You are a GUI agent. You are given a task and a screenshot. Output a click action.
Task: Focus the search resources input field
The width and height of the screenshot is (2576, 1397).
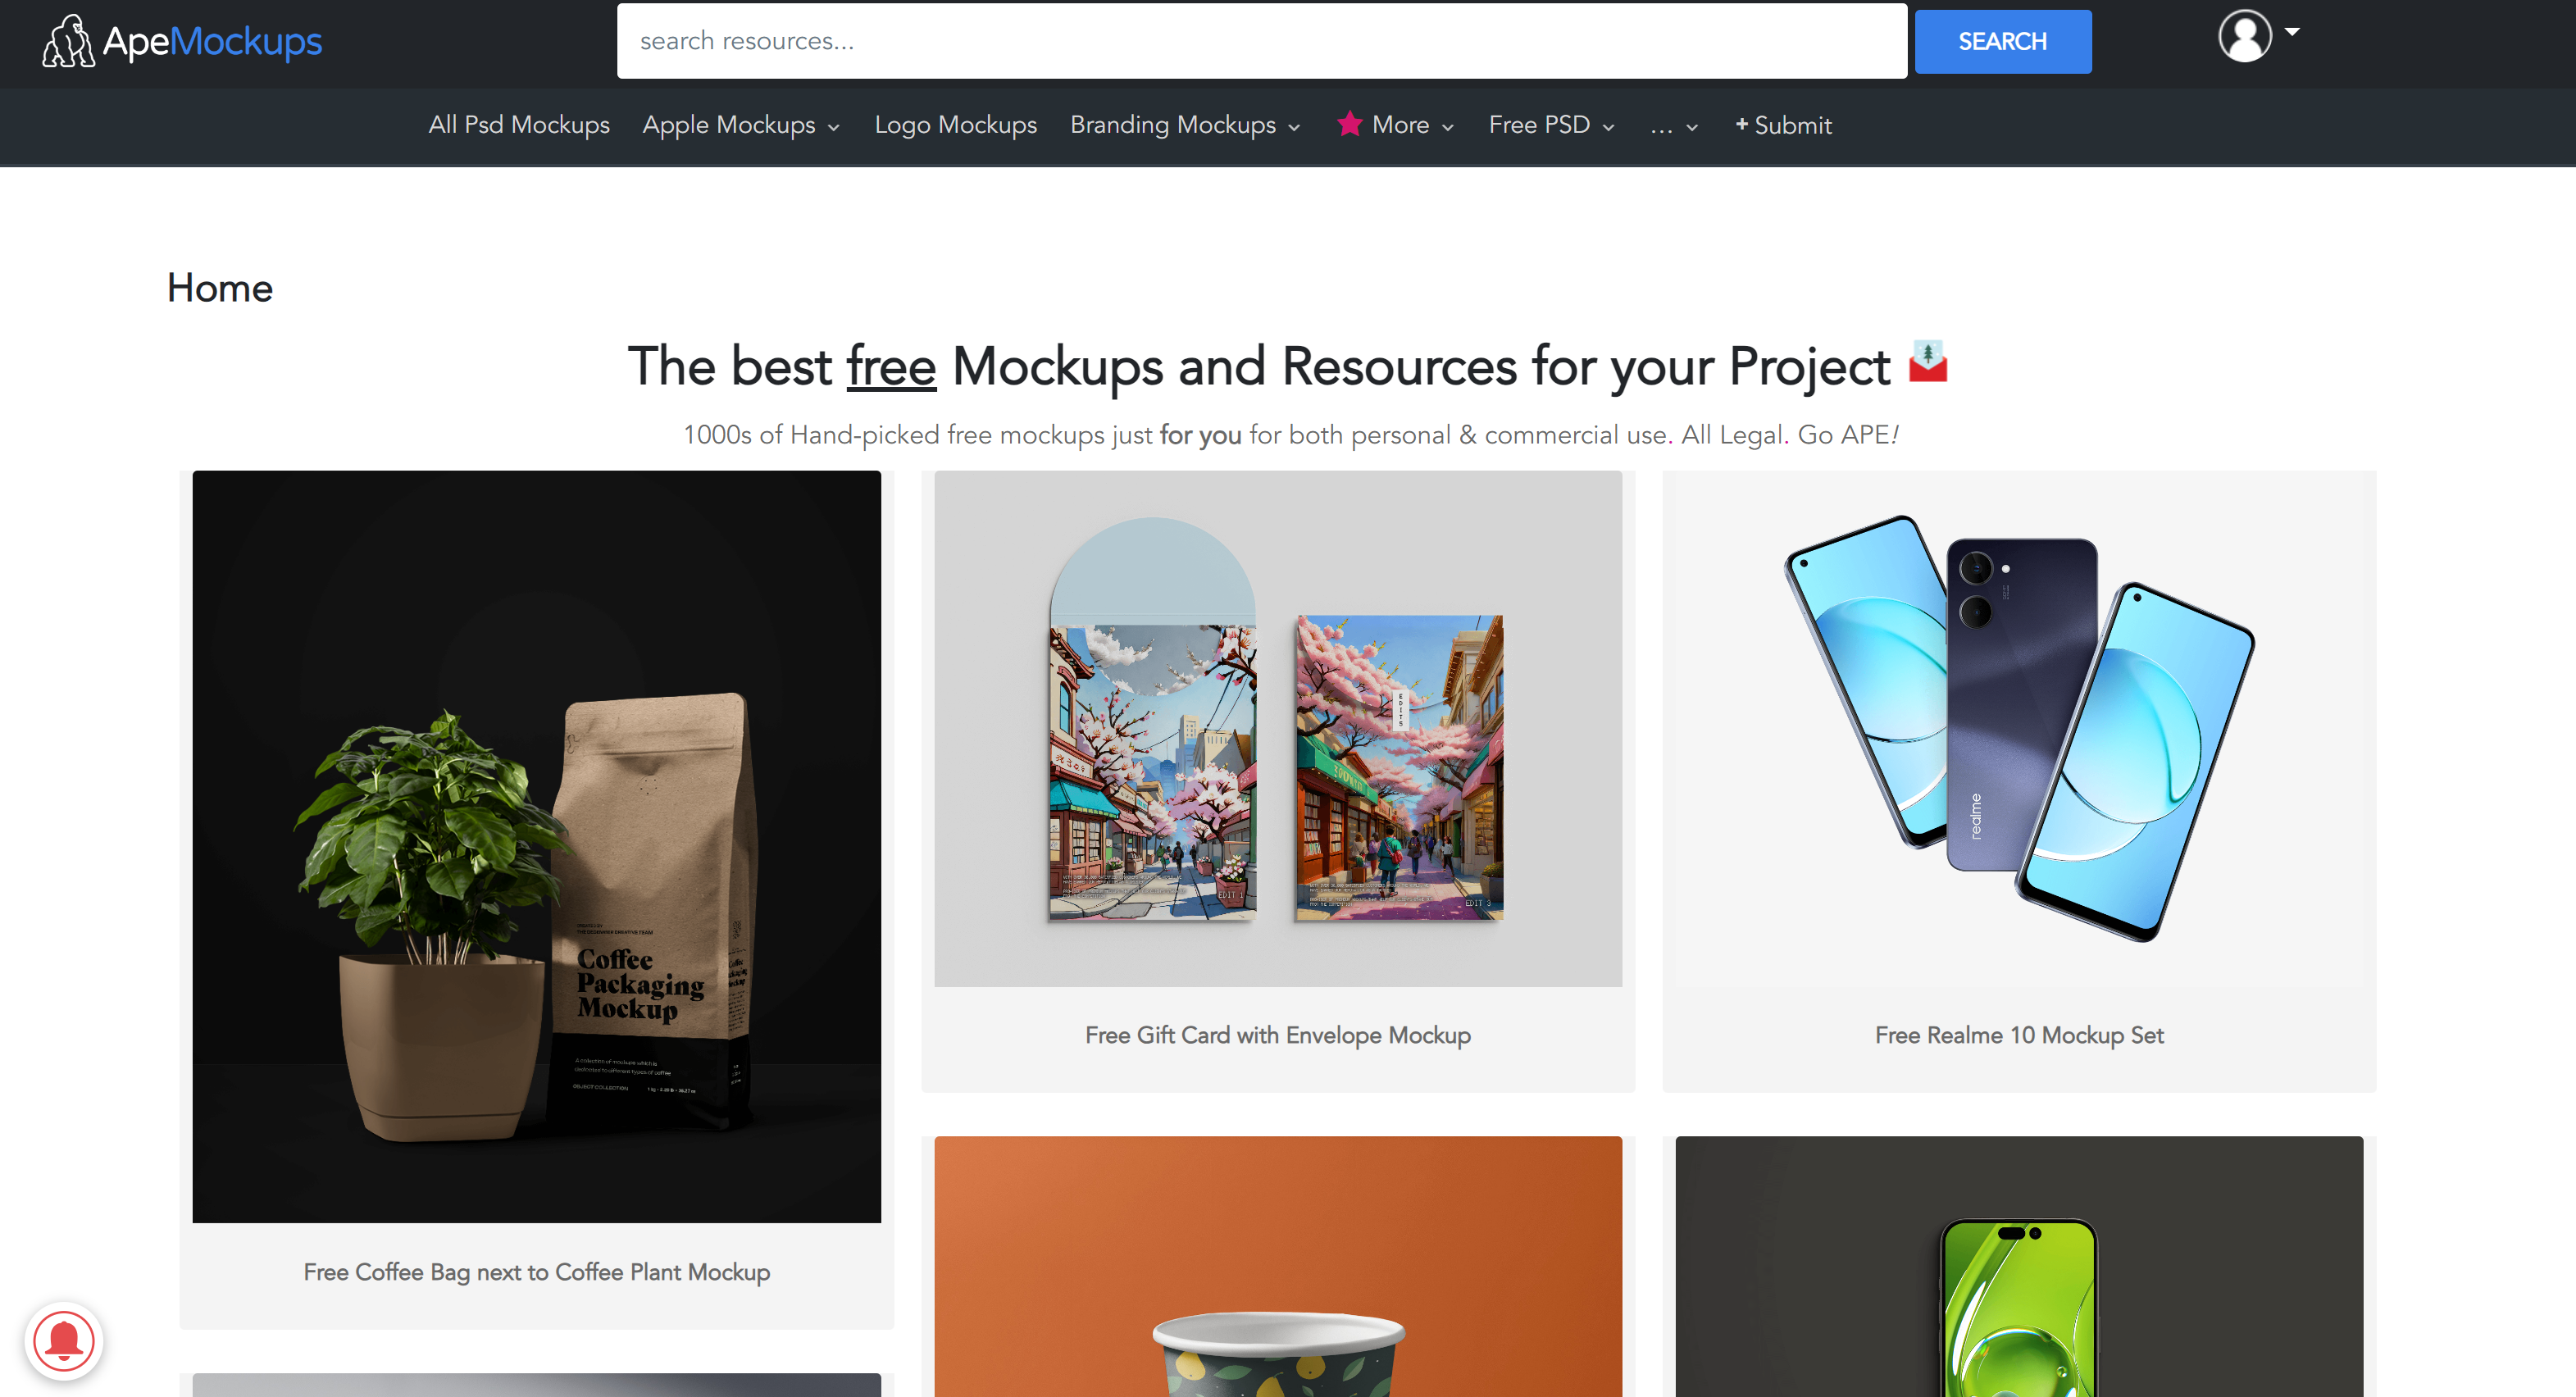1261,41
